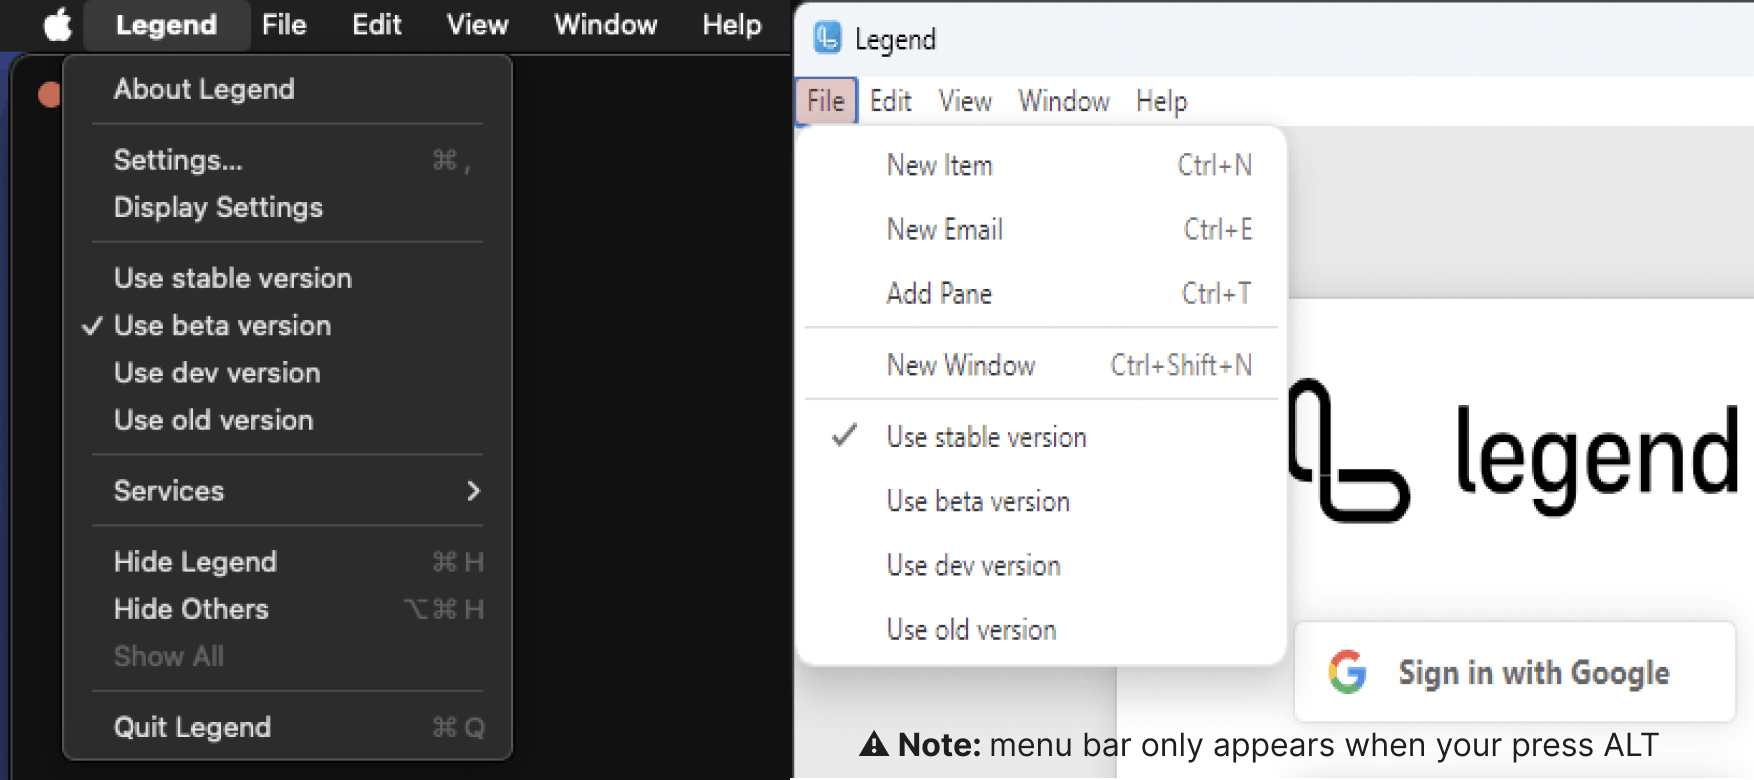Click the File menu in Windows Legend window
The height and width of the screenshot is (780, 1754).
826,101
